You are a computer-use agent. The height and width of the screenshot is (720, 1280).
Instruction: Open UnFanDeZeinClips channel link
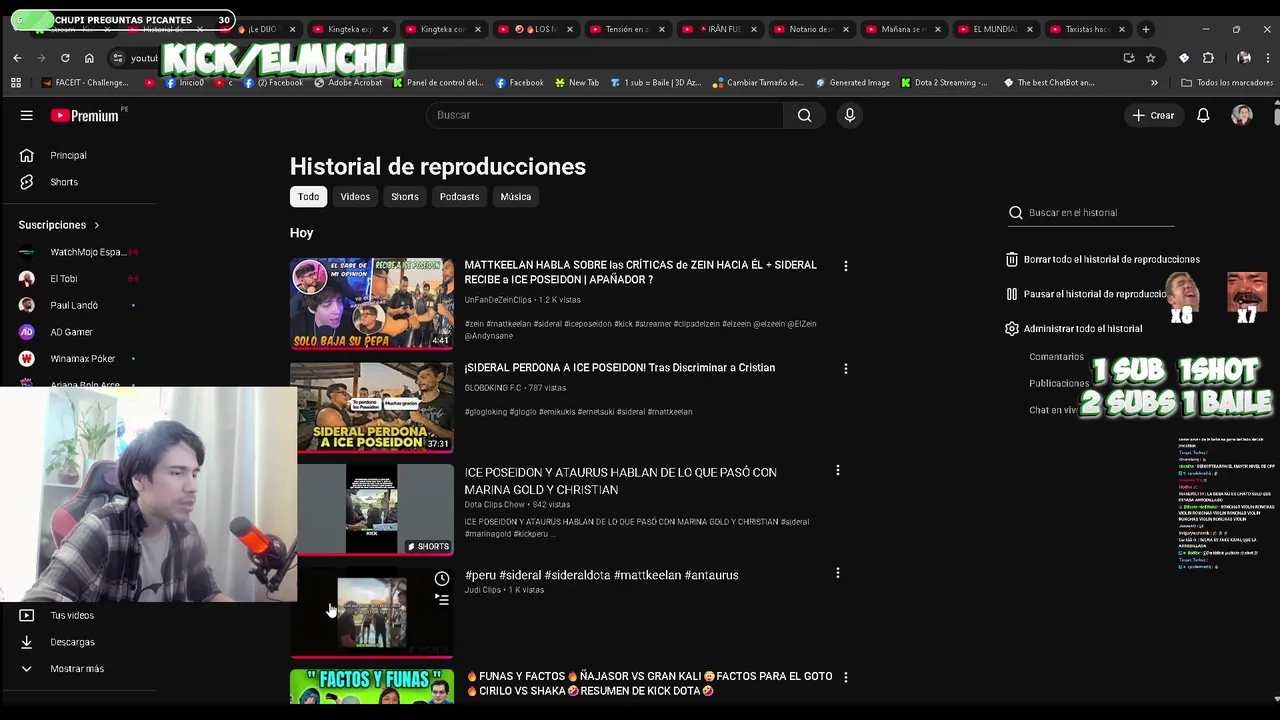click(x=498, y=300)
